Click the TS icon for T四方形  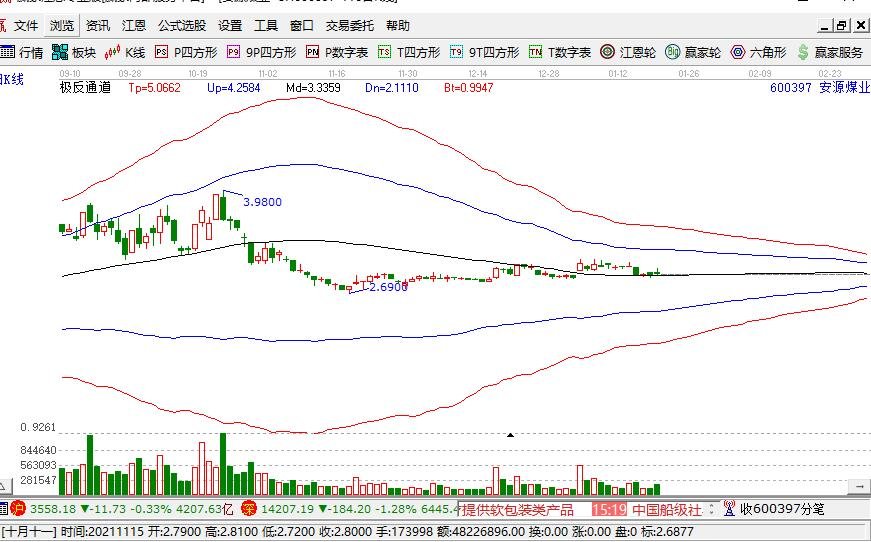(x=384, y=52)
